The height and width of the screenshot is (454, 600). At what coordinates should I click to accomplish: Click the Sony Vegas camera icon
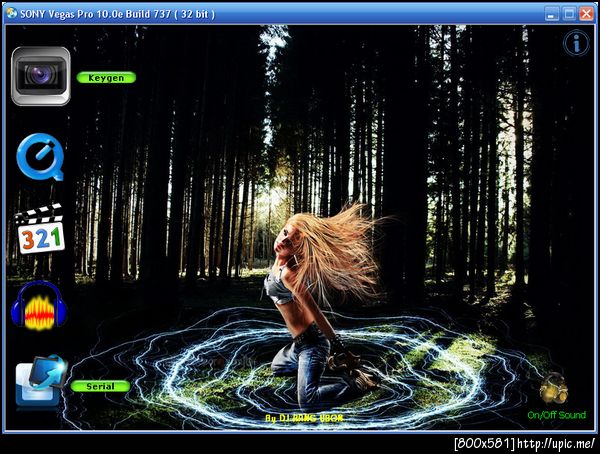(41, 76)
